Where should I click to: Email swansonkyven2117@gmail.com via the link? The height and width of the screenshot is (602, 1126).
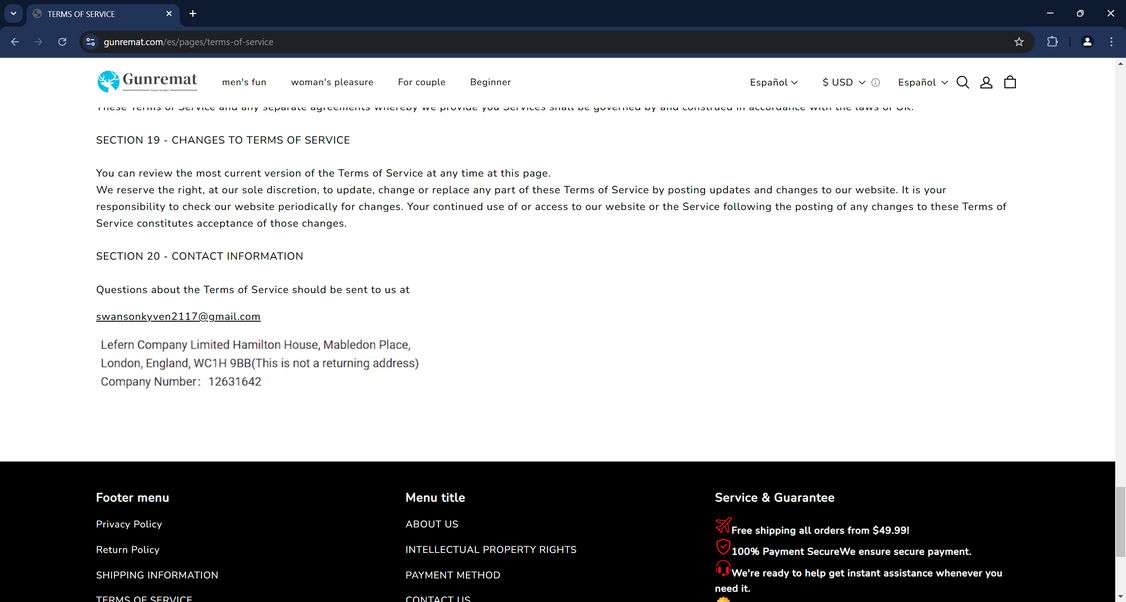coord(178,316)
